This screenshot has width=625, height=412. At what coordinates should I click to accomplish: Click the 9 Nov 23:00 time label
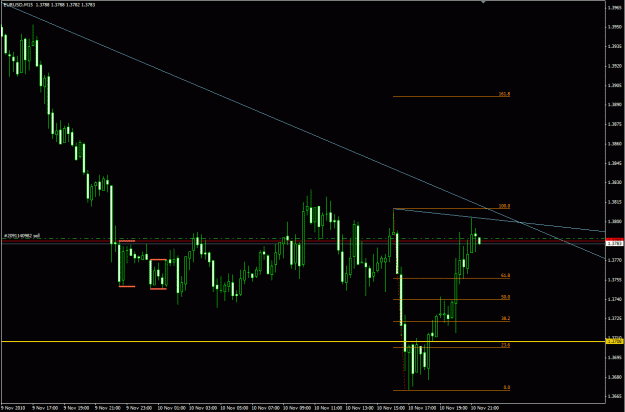click(139, 408)
